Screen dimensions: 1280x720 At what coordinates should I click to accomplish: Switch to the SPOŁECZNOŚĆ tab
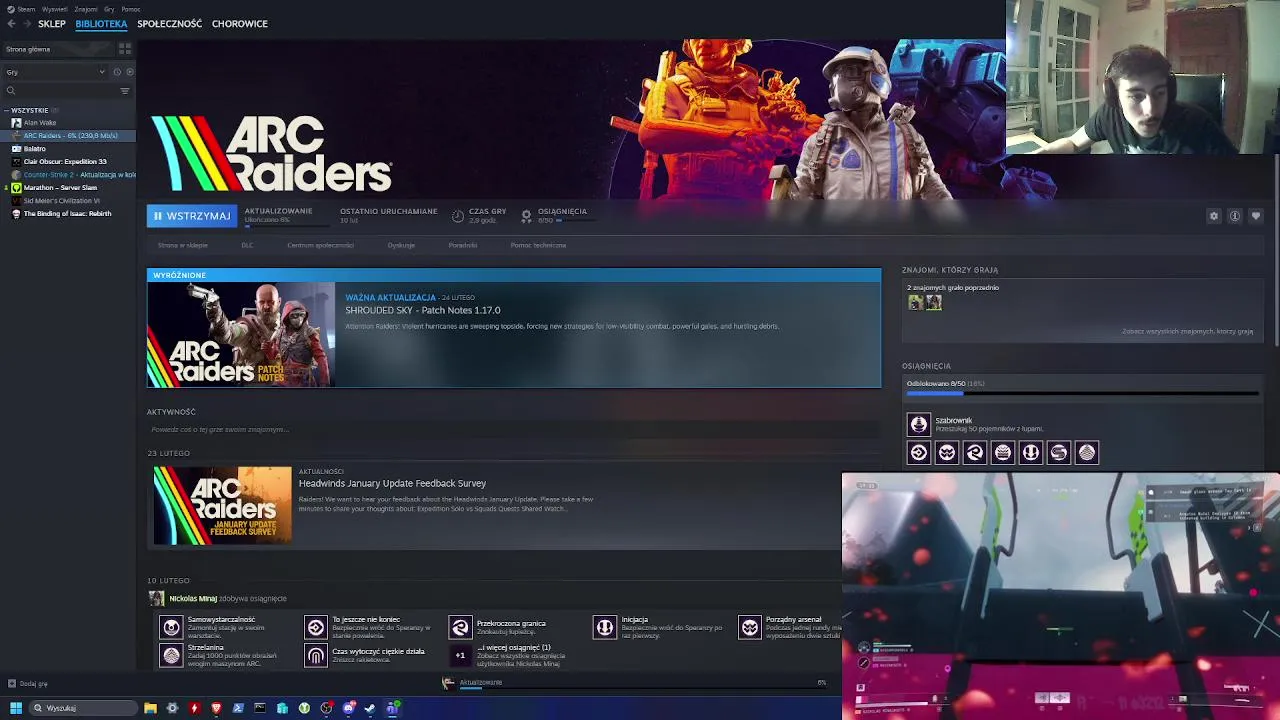click(x=169, y=23)
